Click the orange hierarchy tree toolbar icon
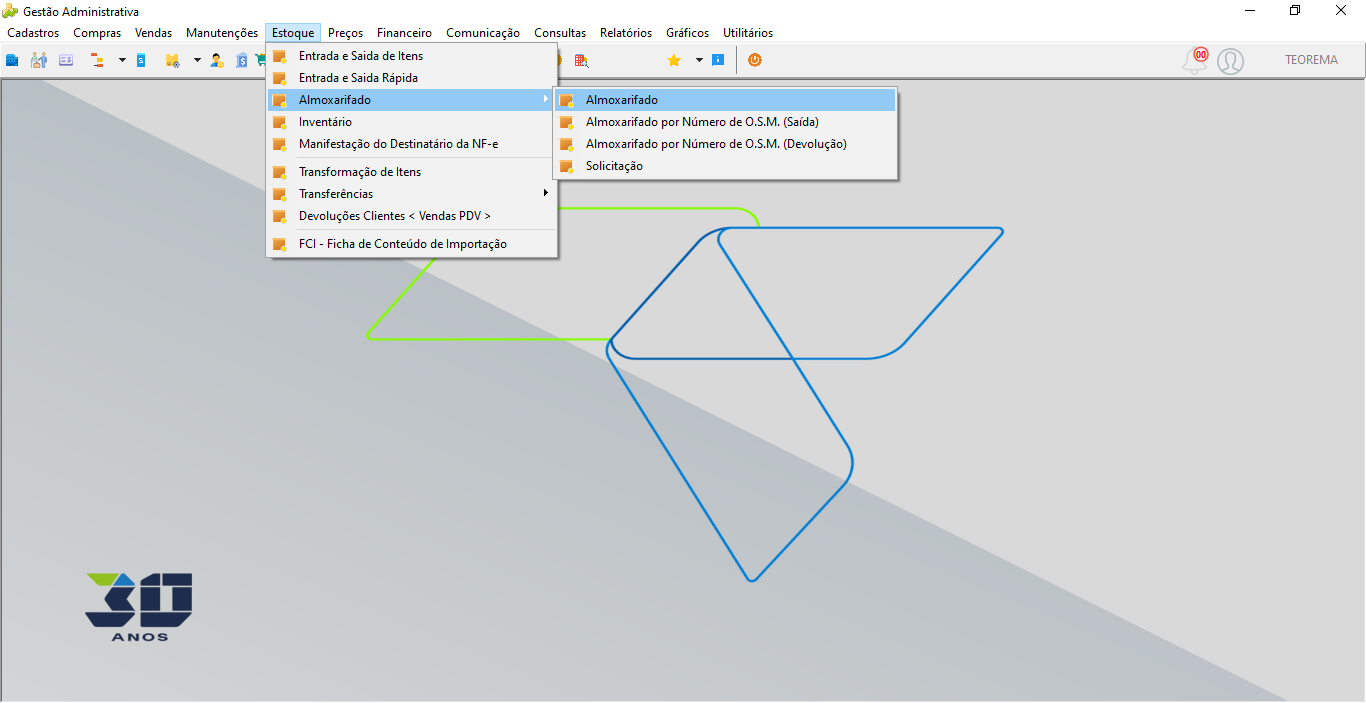The image size is (1366, 703). click(98, 60)
